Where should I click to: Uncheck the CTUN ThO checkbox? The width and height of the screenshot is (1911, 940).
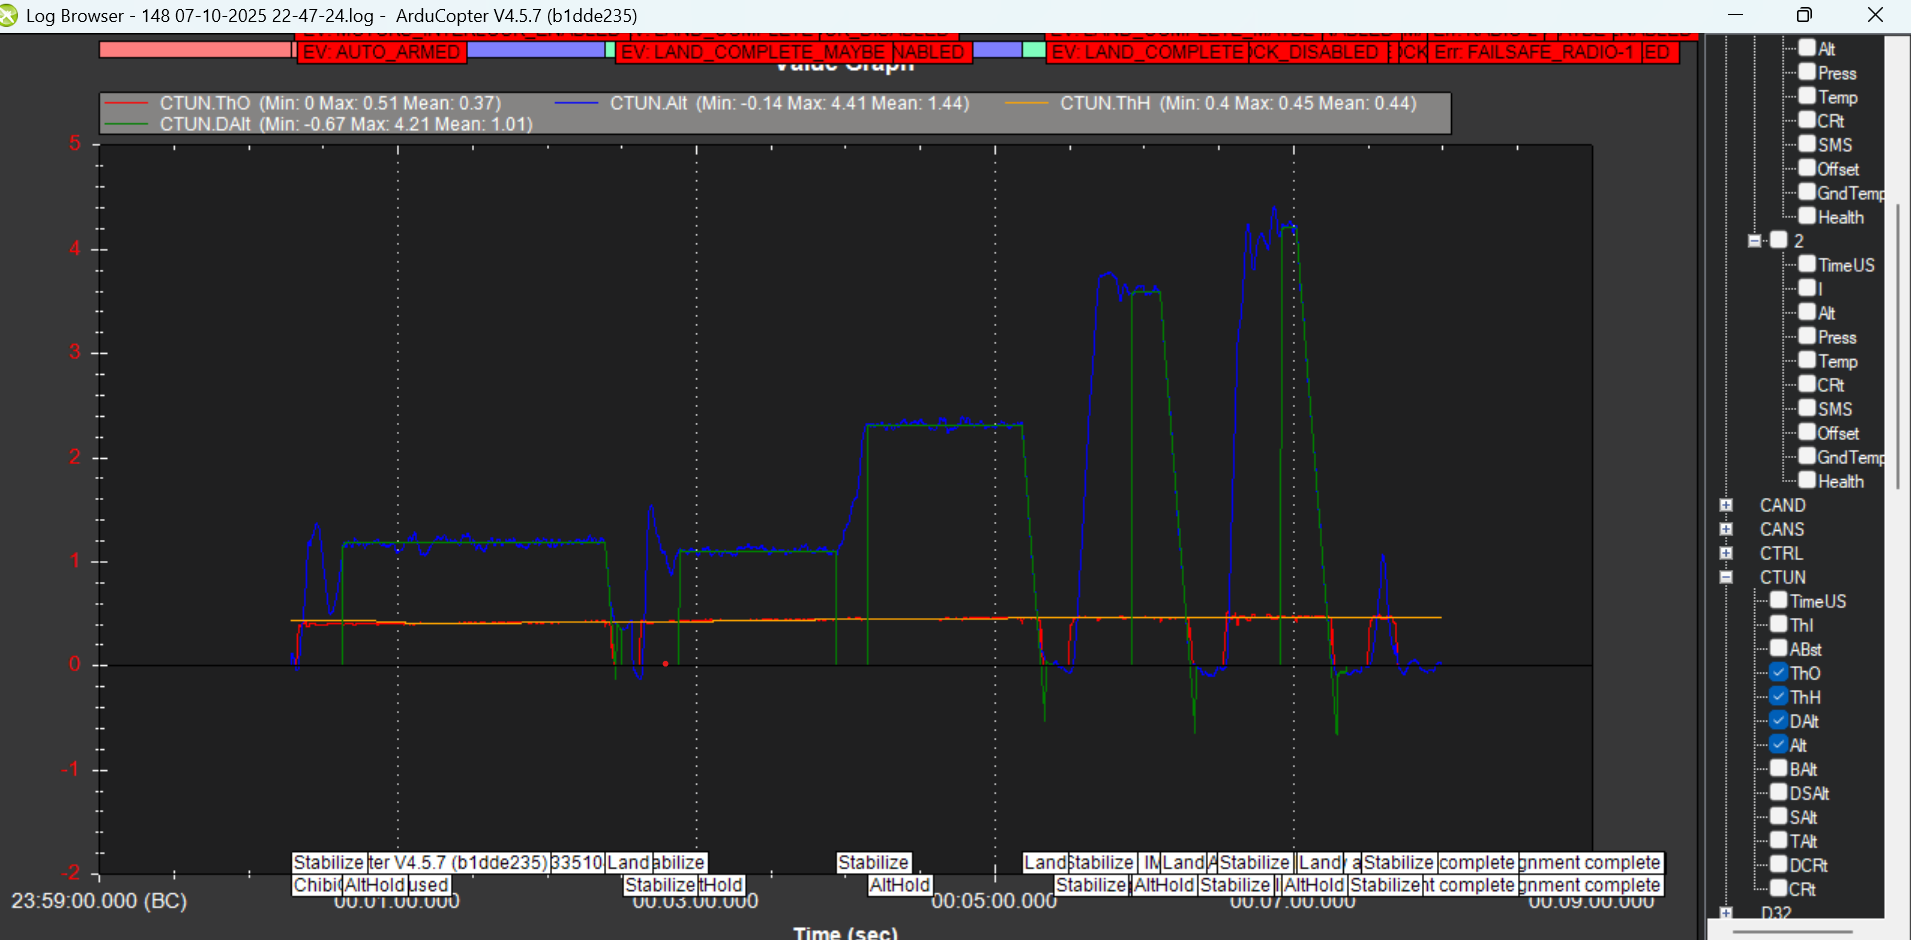click(x=1779, y=673)
